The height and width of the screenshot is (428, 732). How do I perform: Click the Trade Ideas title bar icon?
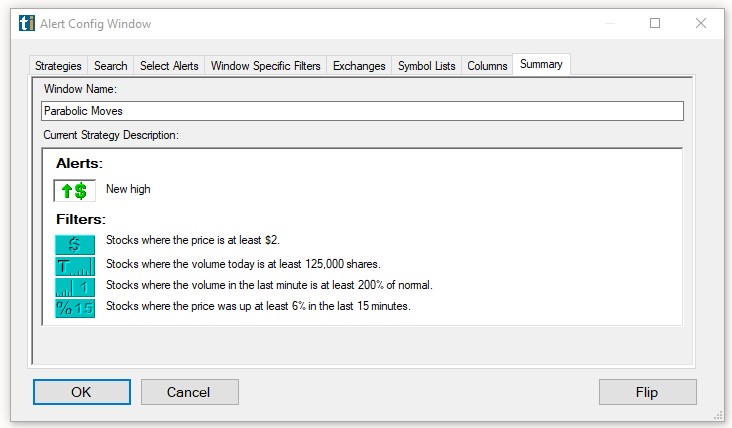[27, 23]
